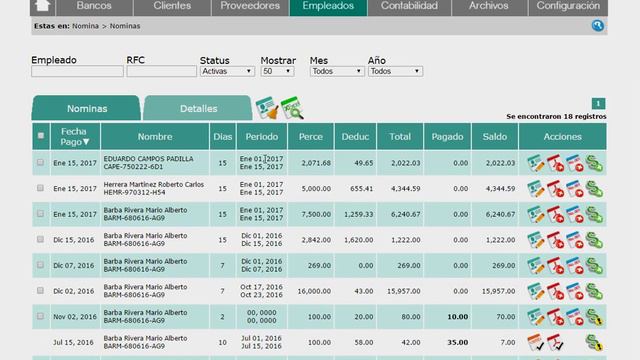Click the green dollar icon in the 6,240.67 row

tap(594, 215)
